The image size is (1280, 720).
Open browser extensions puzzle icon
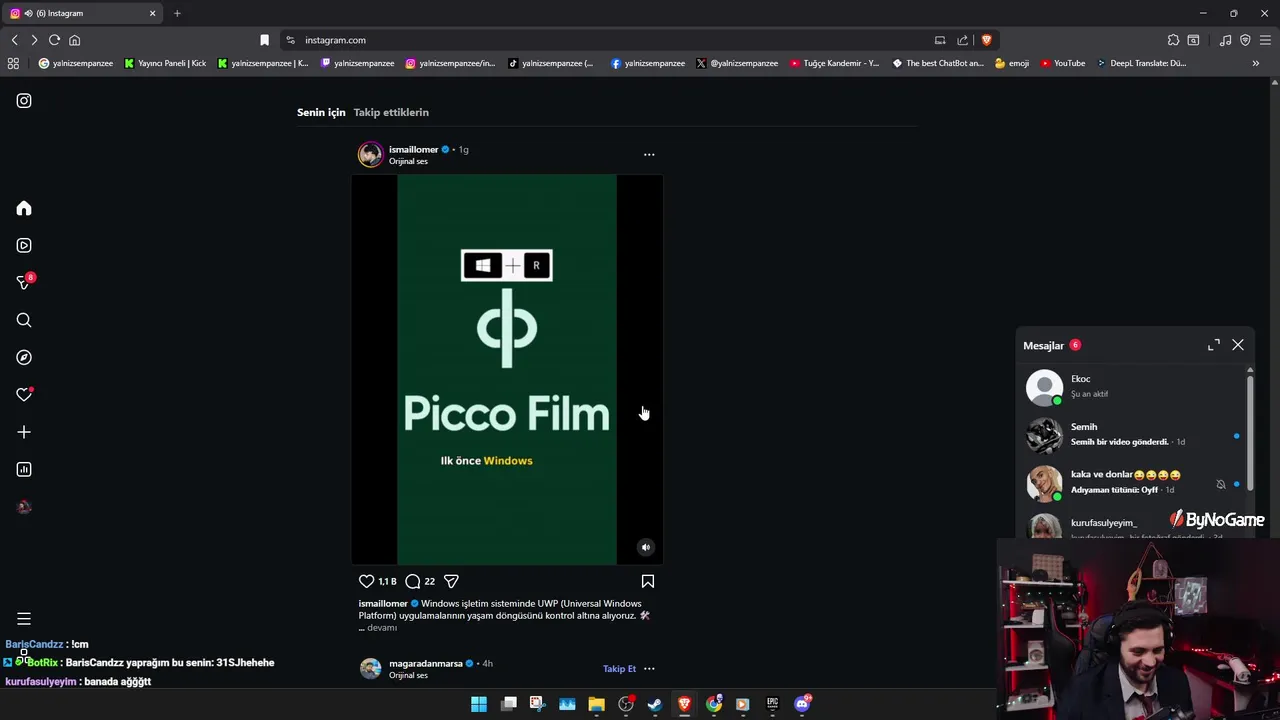click(x=1173, y=40)
